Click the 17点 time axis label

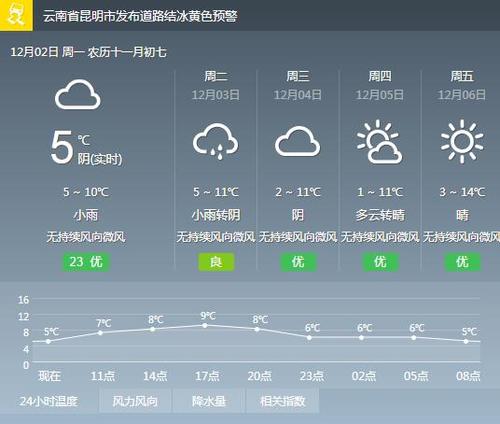(x=207, y=376)
